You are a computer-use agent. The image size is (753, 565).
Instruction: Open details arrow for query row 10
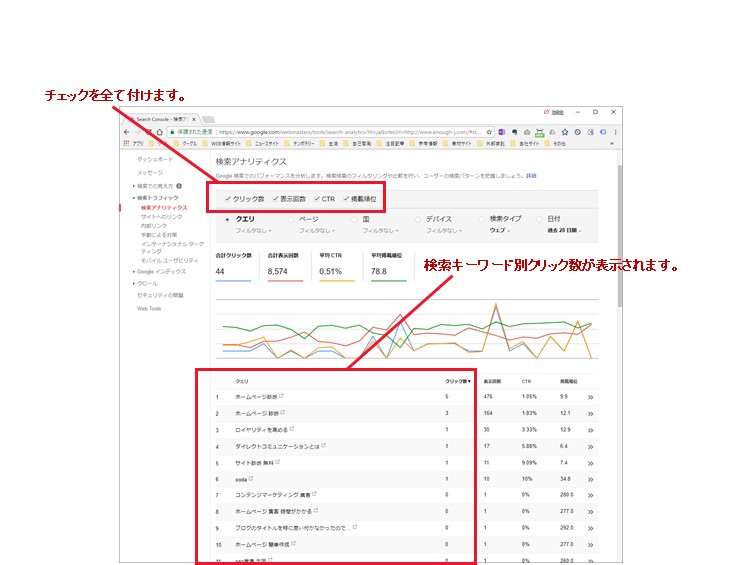pos(590,545)
